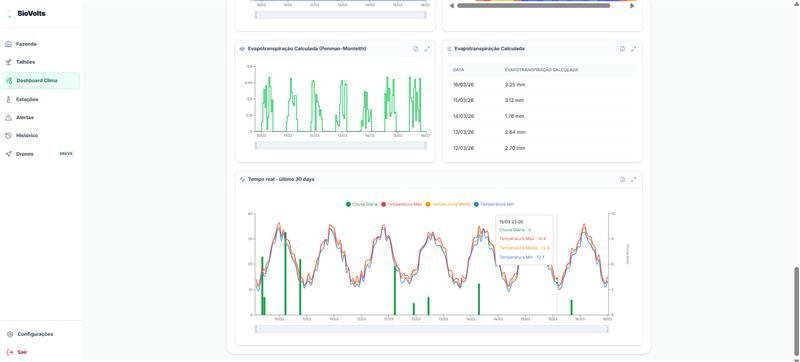This screenshot has height=362, width=800.
Task: Click the BioVolts logo text
Action: 31,14
